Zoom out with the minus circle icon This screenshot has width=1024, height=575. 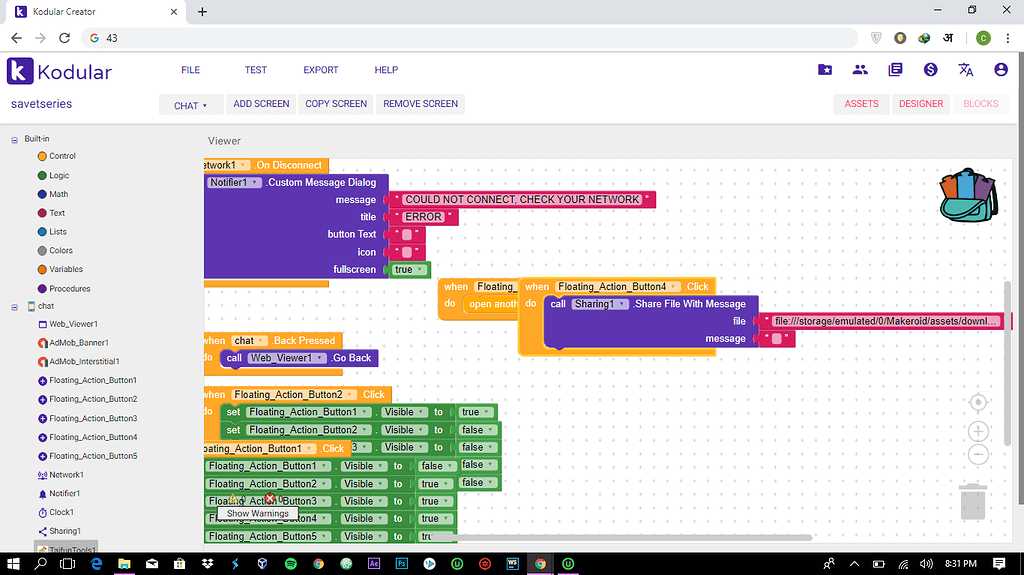click(x=978, y=455)
